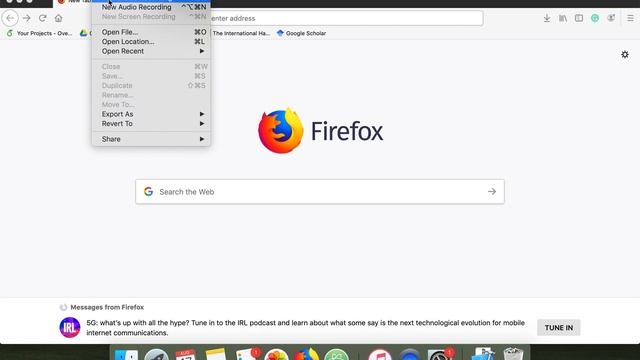Expand the Revert To submenu
This screenshot has width=640, height=360.
151,124
